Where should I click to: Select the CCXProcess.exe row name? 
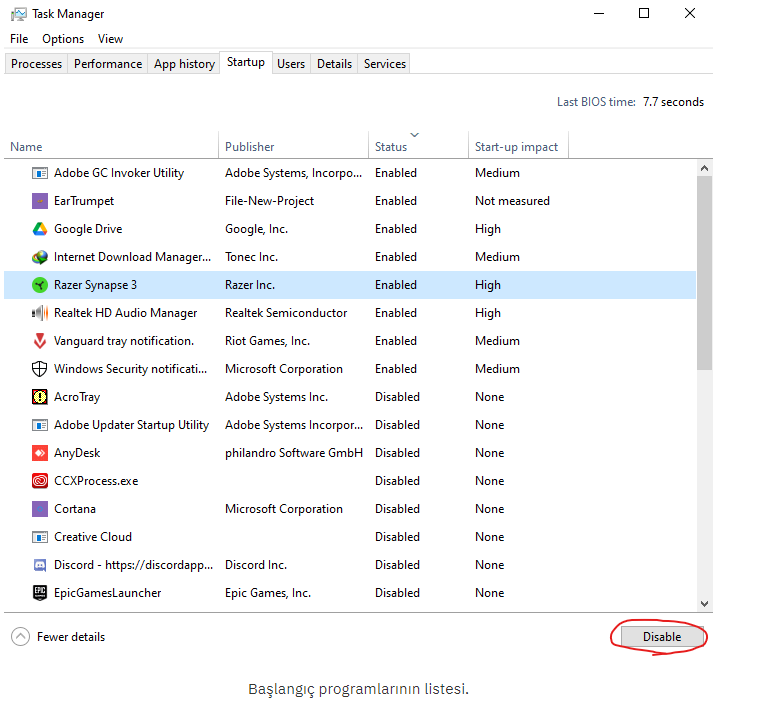[x=96, y=481]
